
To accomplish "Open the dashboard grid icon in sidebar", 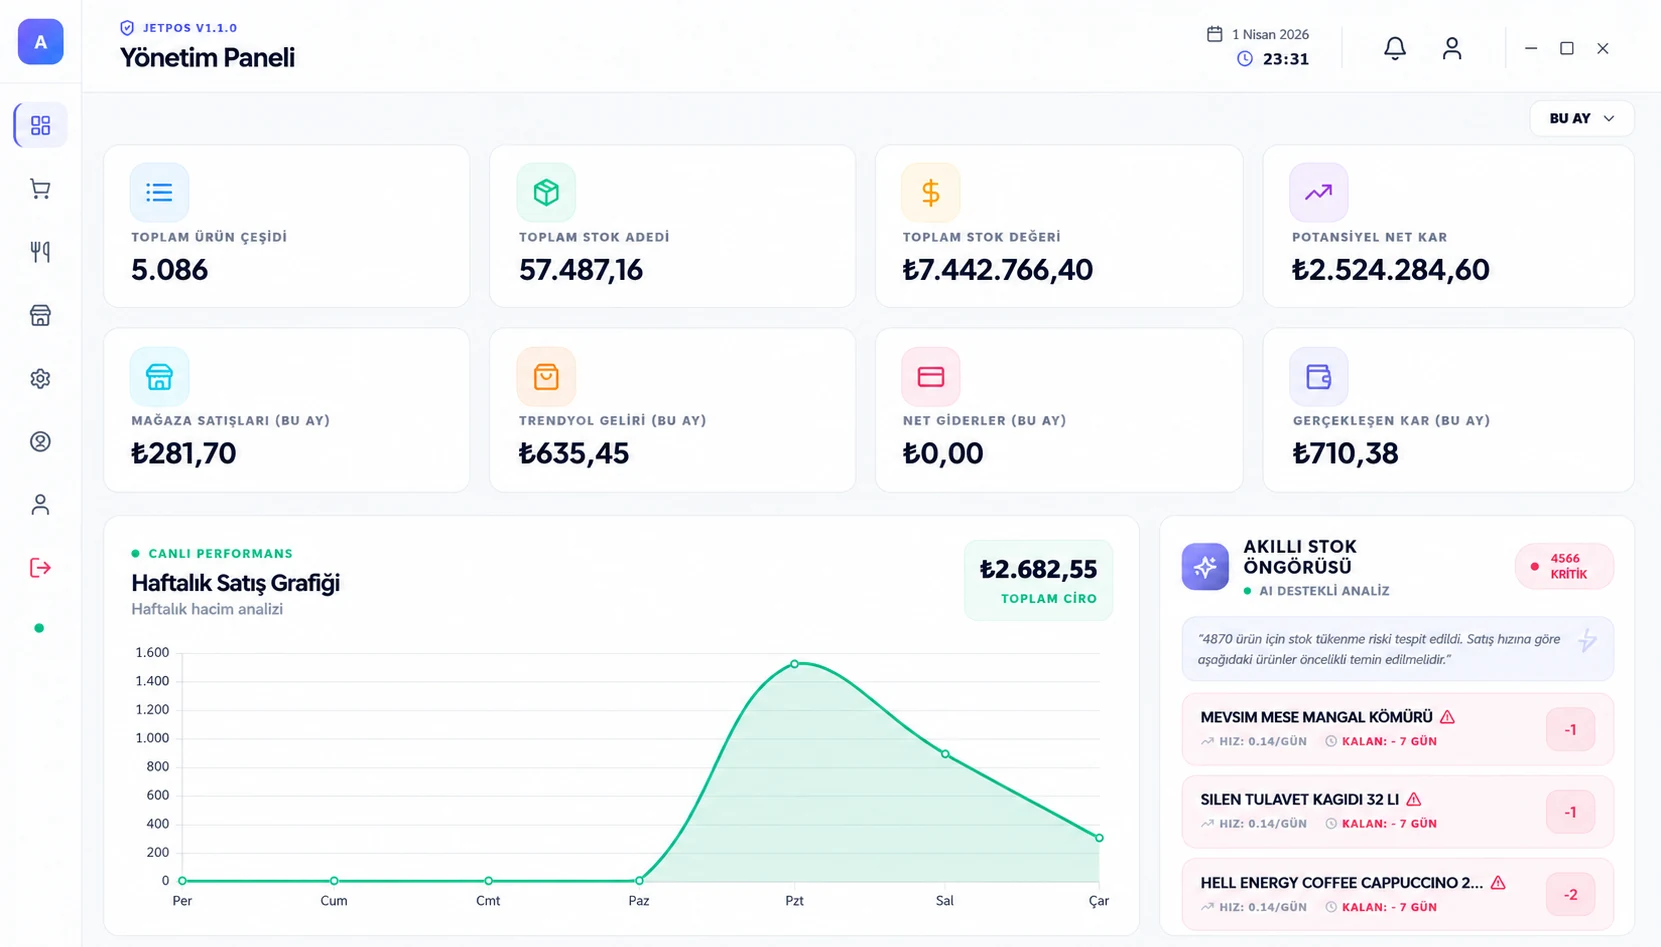I will (40, 125).
